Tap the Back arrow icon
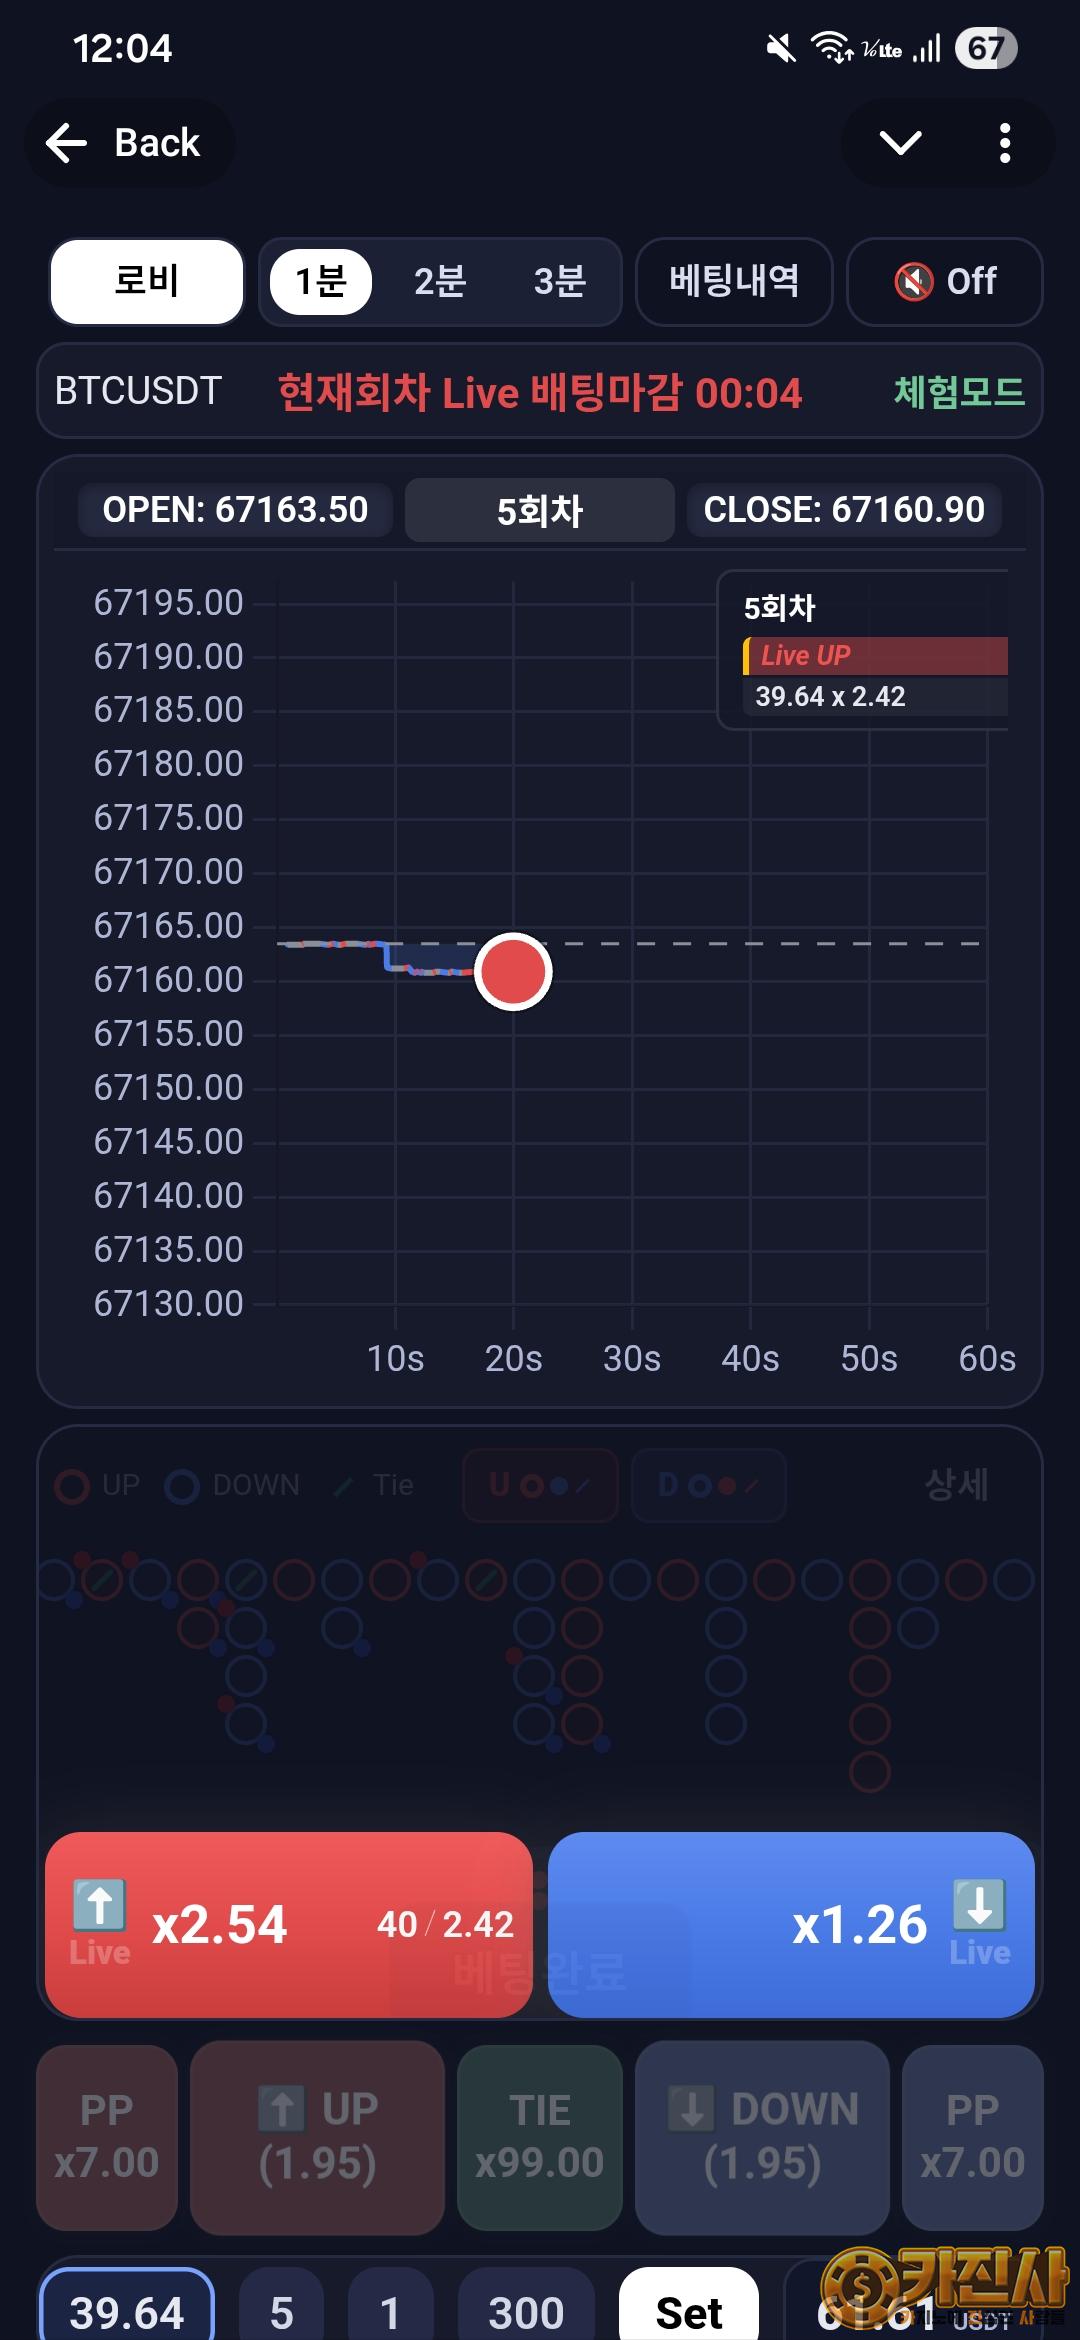 tap(68, 143)
